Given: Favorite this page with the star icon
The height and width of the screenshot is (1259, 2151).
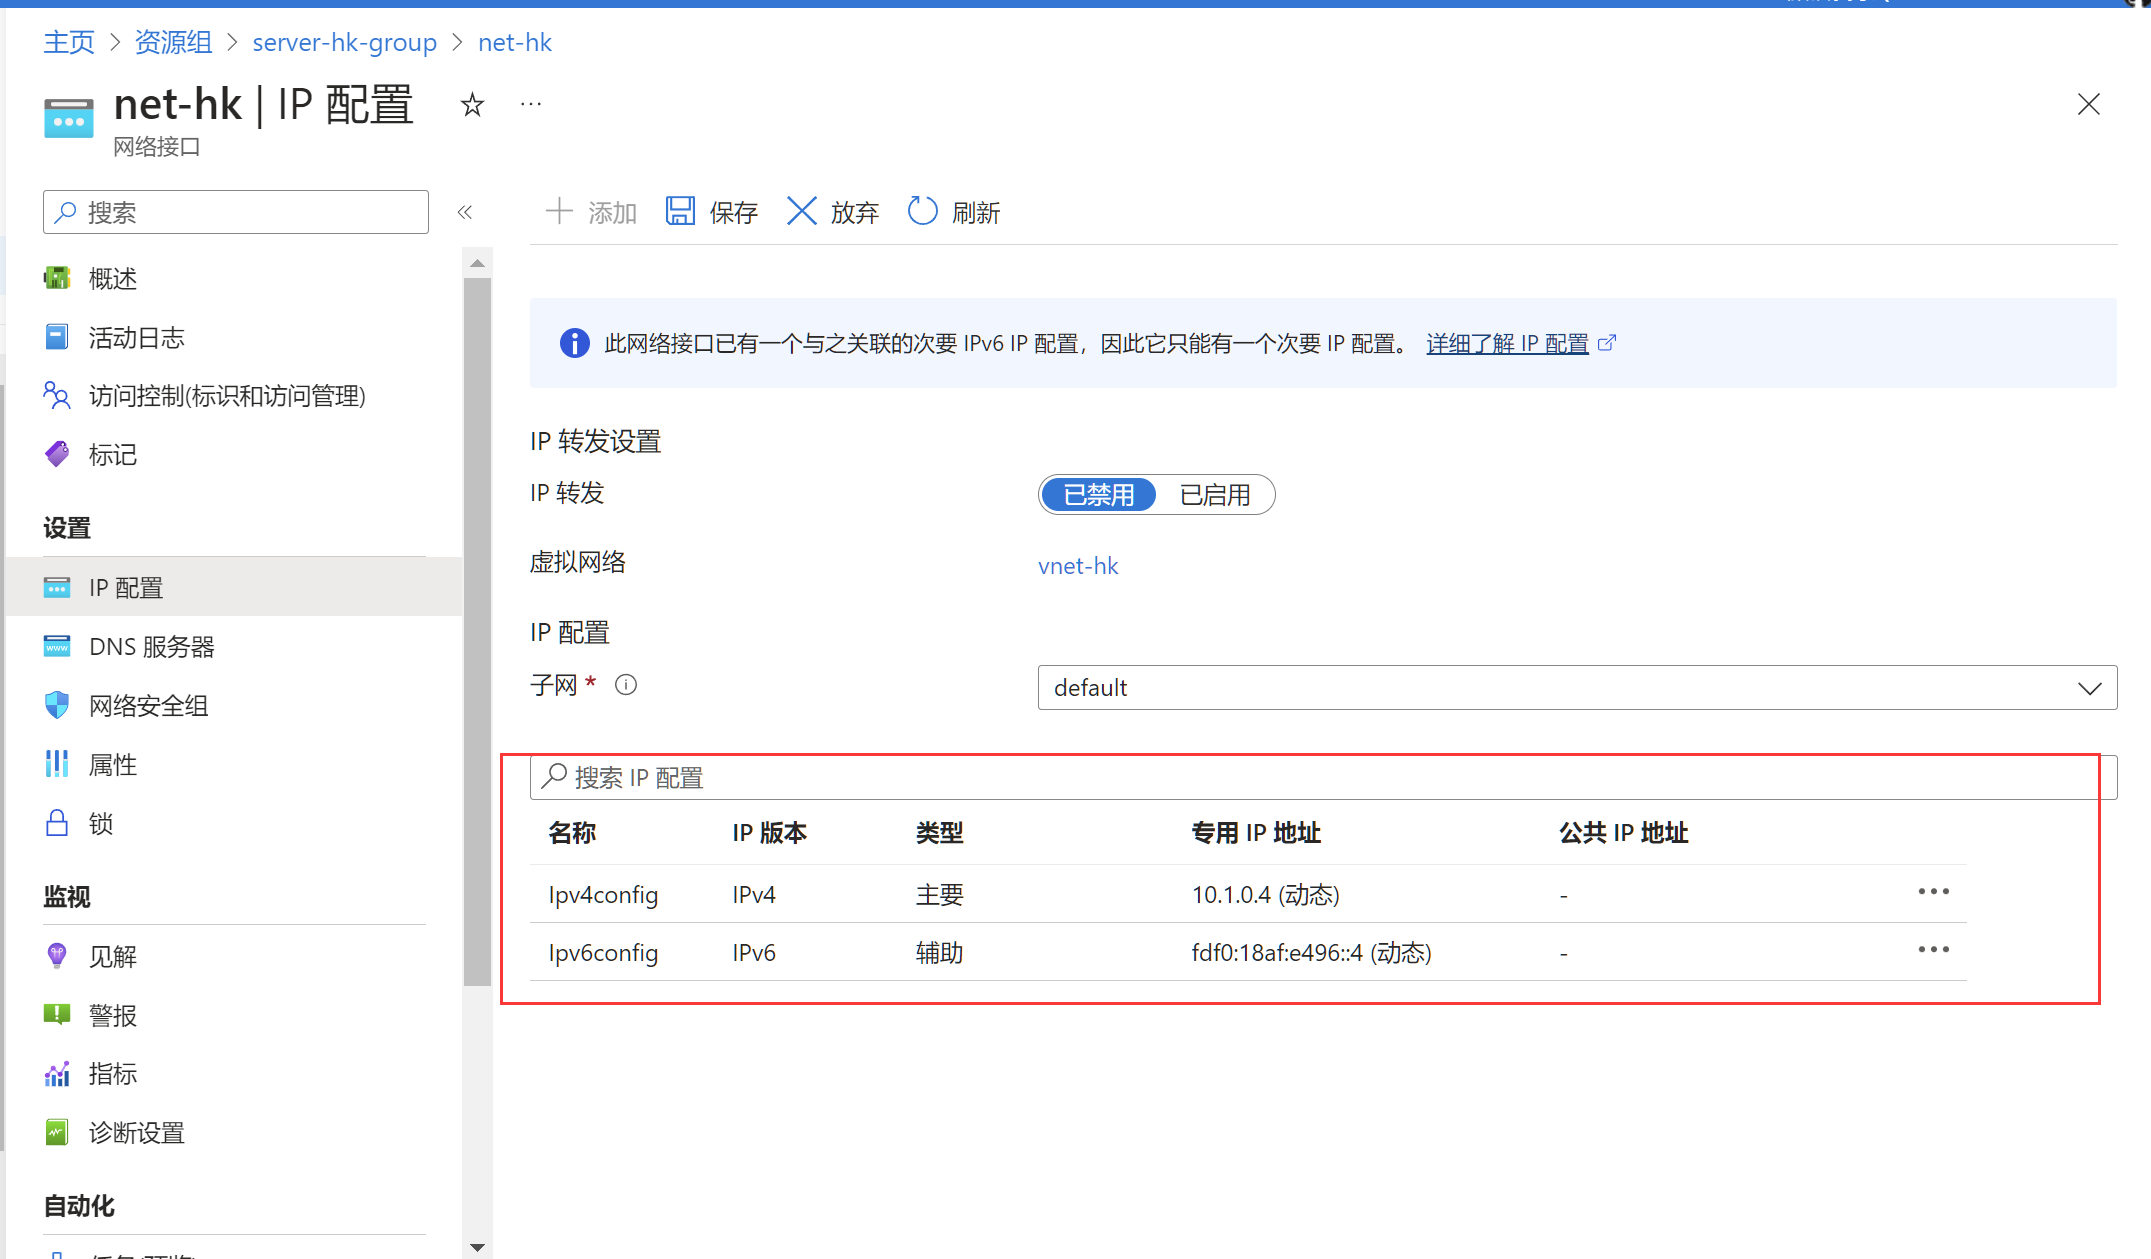Looking at the screenshot, I should pyautogui.click(x=472, y=105).
